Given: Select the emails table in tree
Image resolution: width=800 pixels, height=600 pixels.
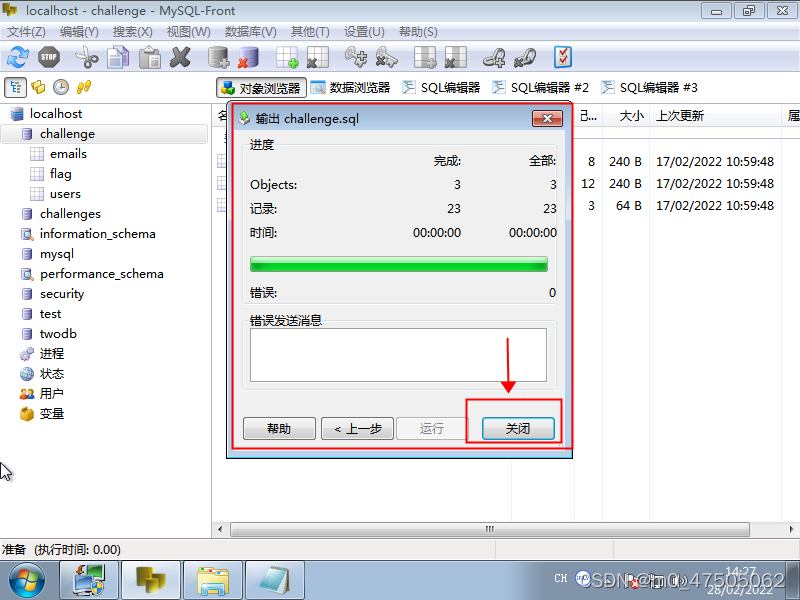Looking at the screenshot, I should point(68,154).
